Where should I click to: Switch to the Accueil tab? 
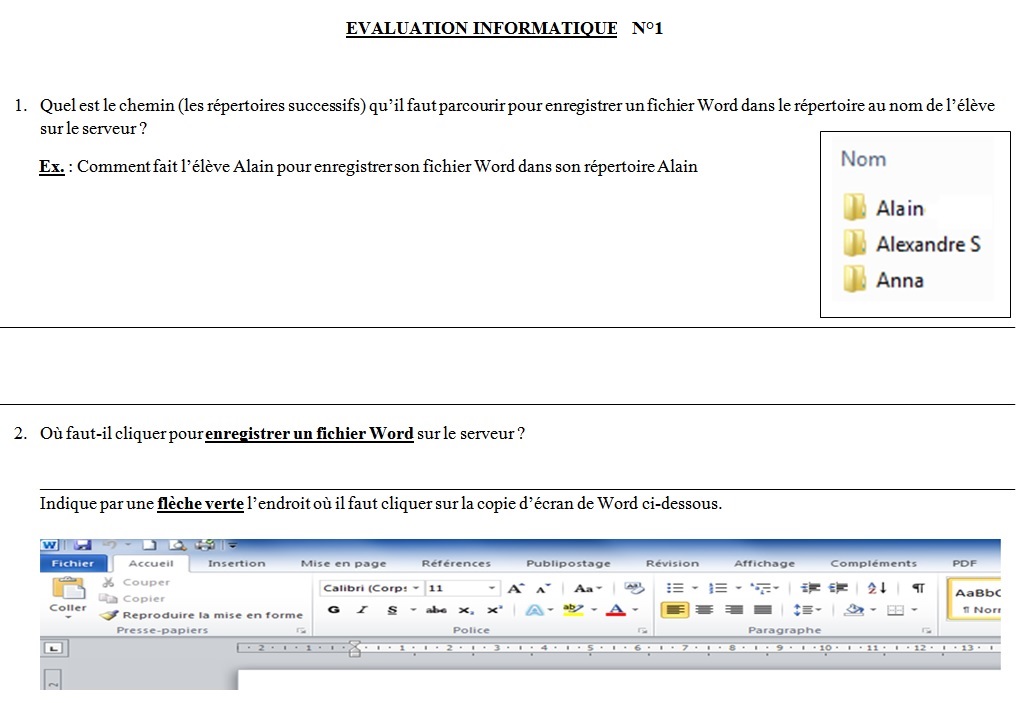[x=151, y=563]
